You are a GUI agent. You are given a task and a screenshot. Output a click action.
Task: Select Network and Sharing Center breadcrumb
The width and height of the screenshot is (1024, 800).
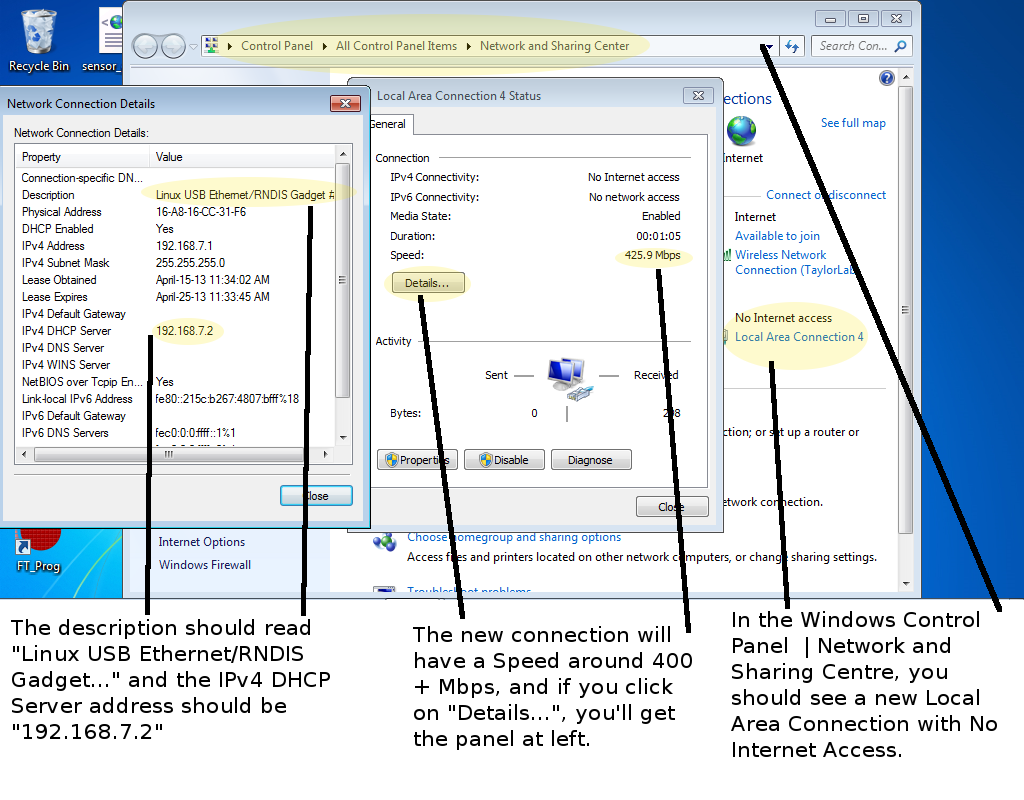pyautogui.click(x=554, y=46)
